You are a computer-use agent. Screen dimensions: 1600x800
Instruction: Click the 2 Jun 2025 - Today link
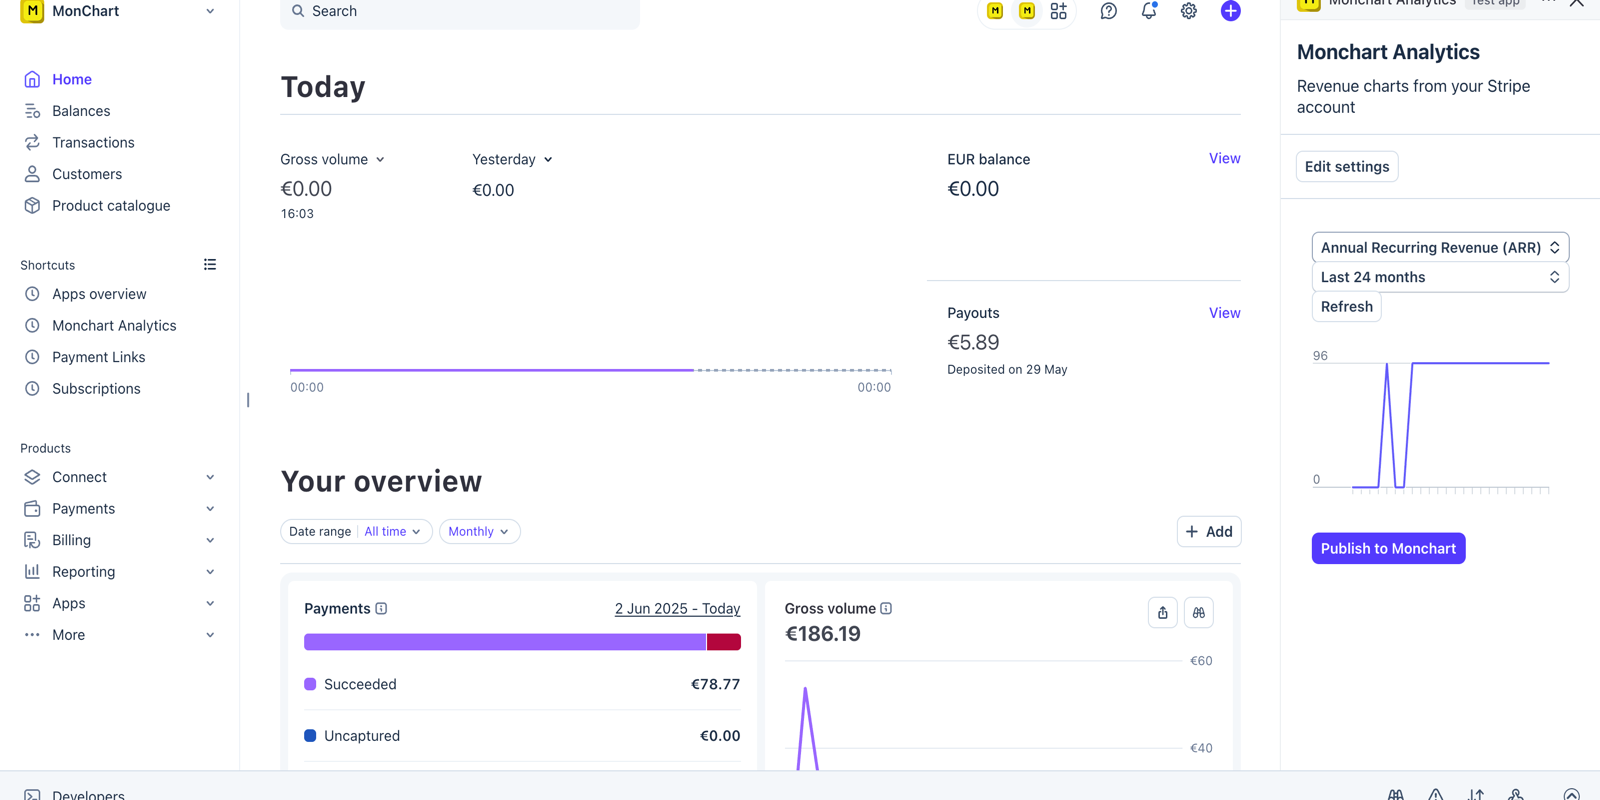coord(677,609)
